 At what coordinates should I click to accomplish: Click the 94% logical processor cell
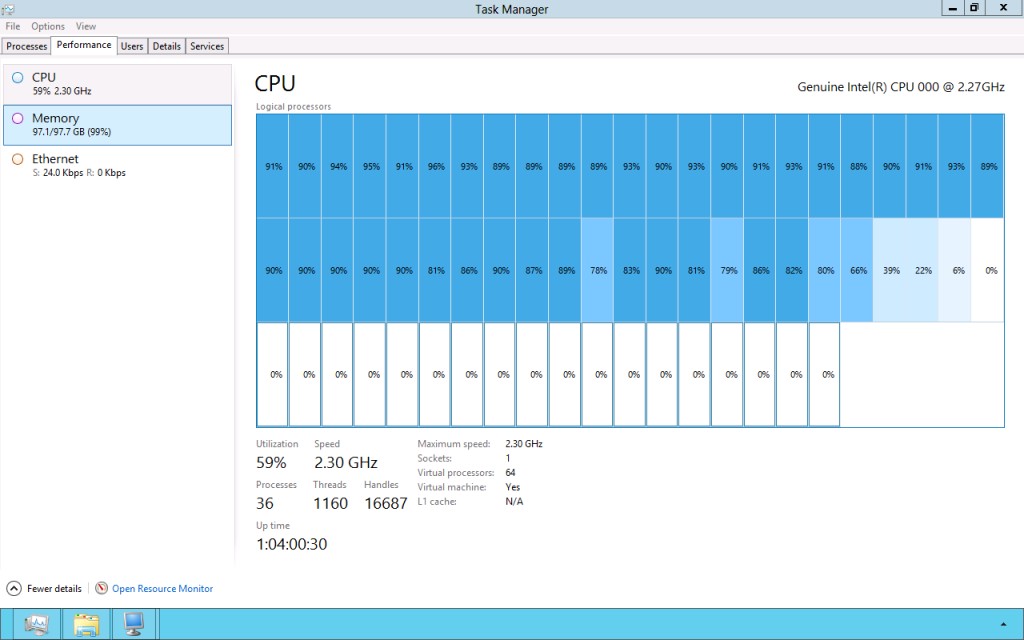pyautogui.click(x=338, y=166)
